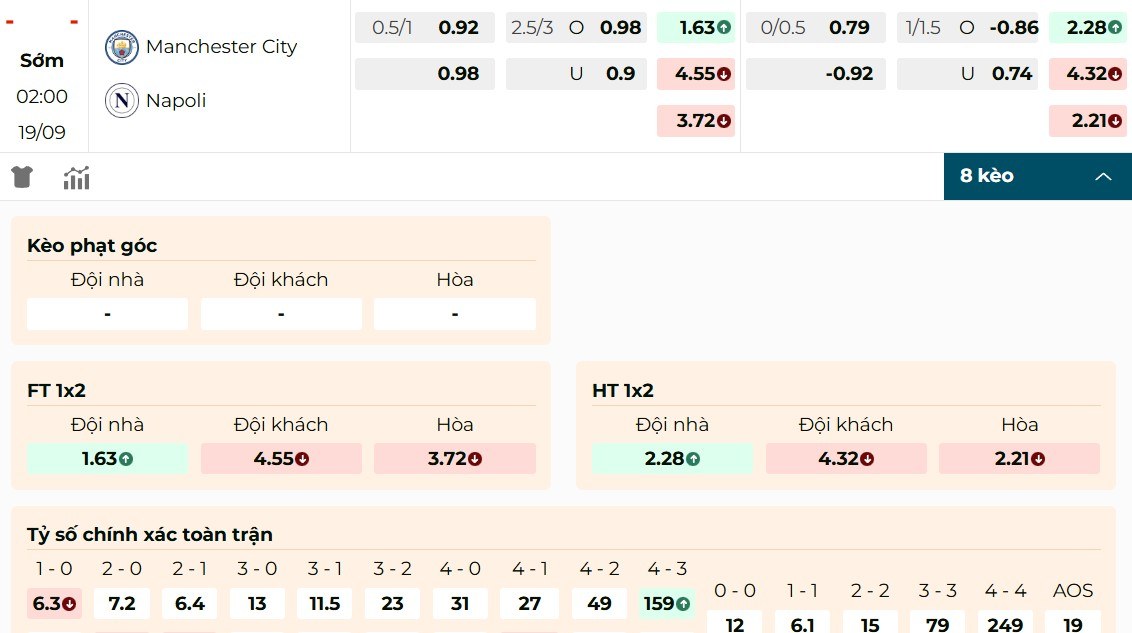Select the lineup shirt icon
Viewport: 1132px width, 633px height.
21,176
